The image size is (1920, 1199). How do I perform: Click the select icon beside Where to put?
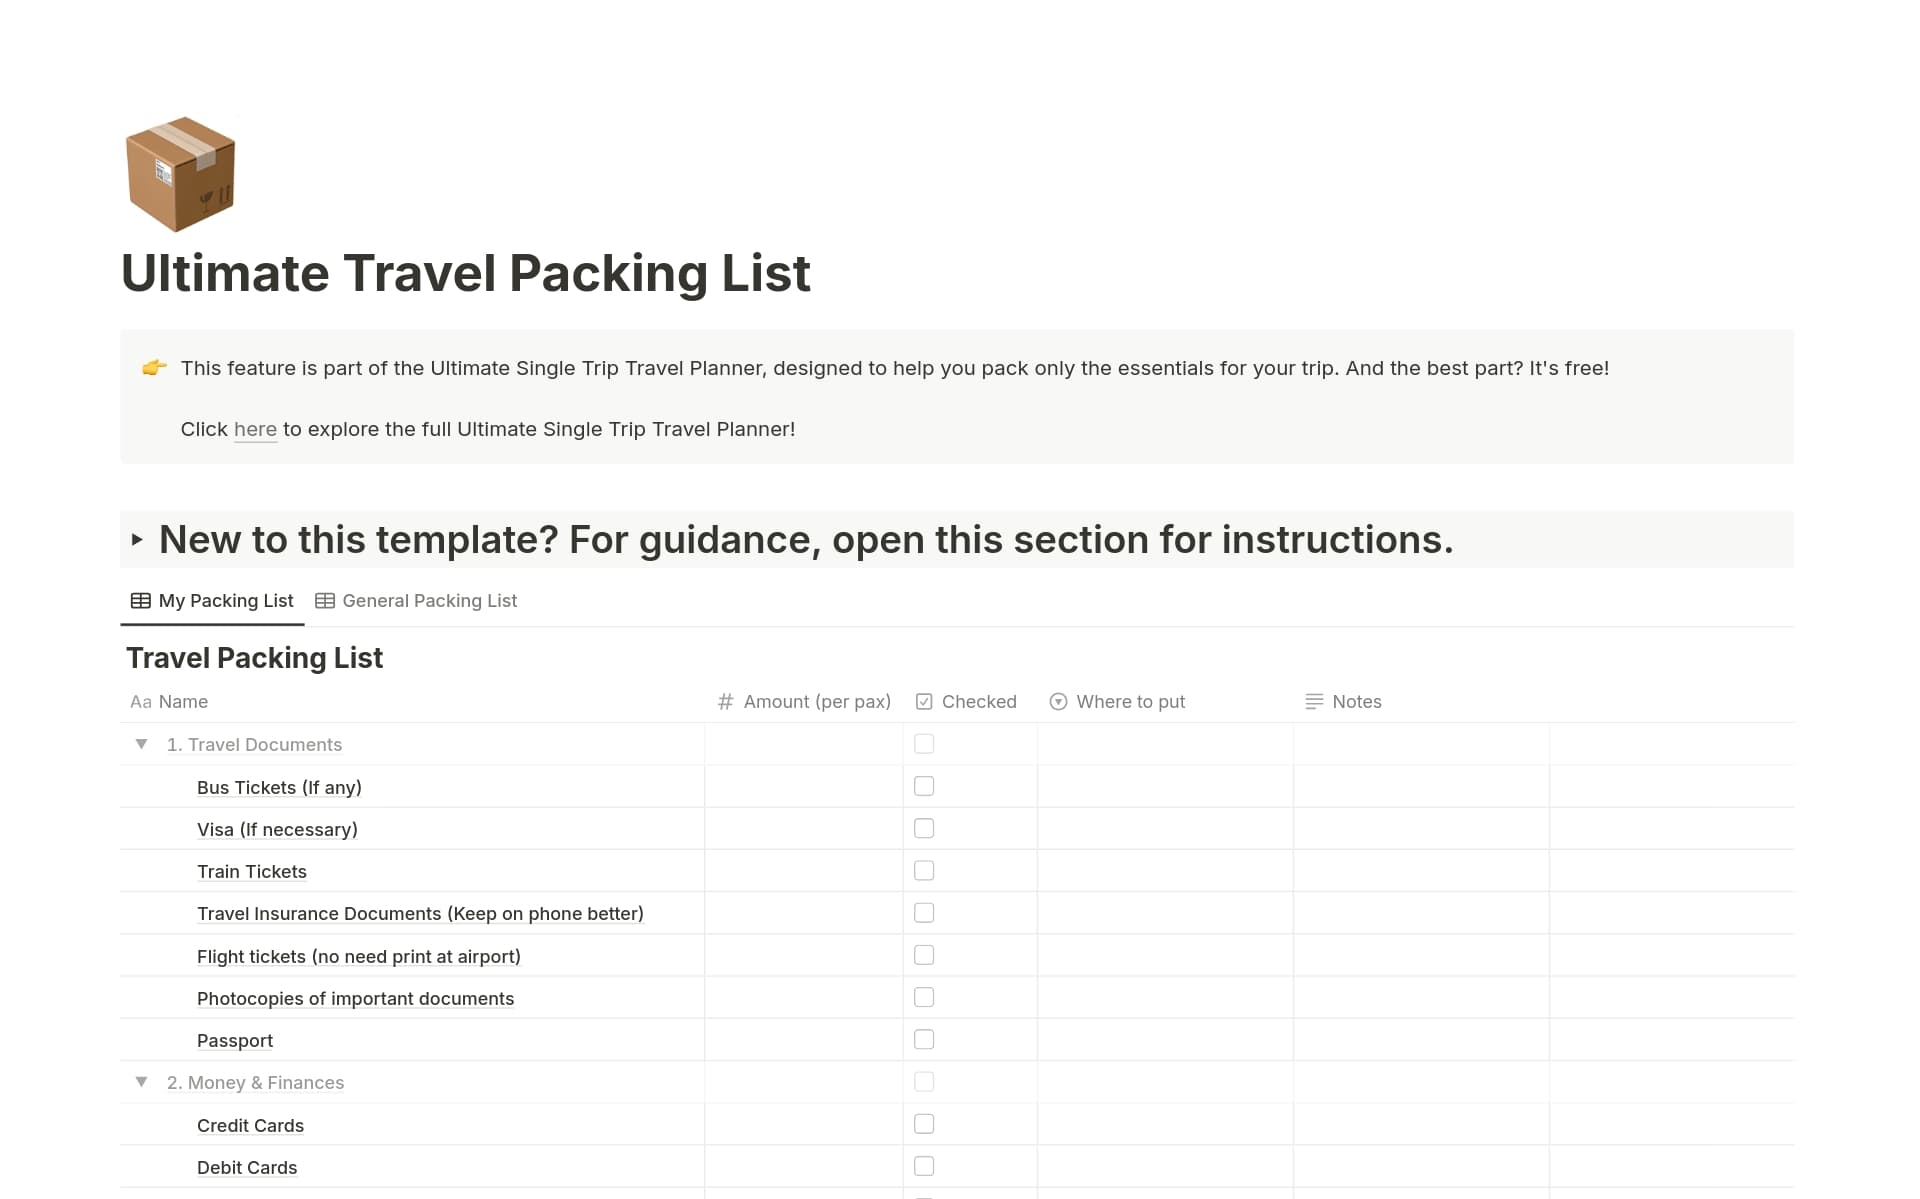click(1058, 701)
